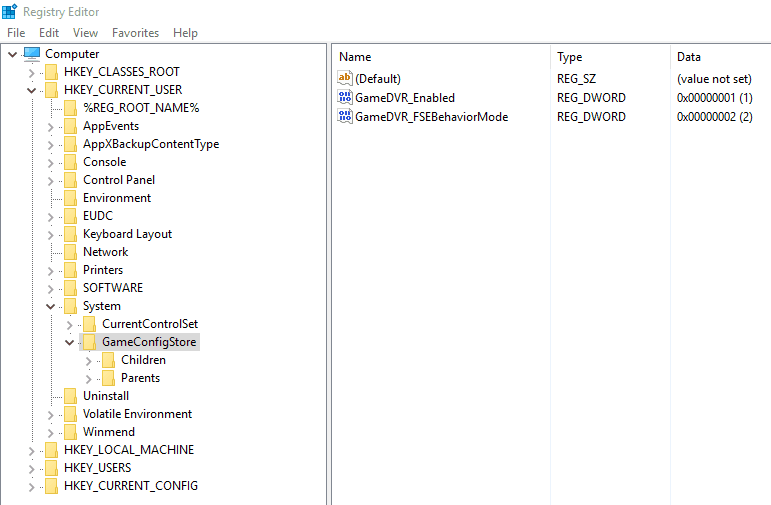Viewport: 771px width, 505px height.
Task: Click the Computer icon in the tree
Action: pyautogui.click(x=32, y=54)
